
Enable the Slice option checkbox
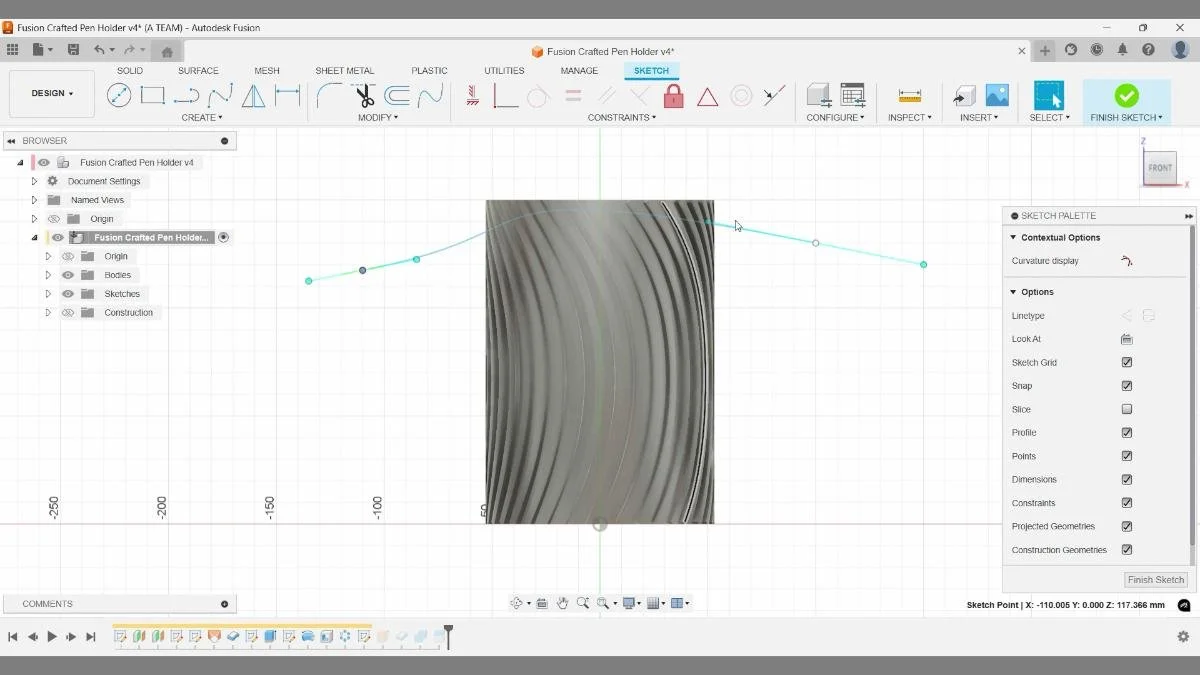click(1126, 408)
